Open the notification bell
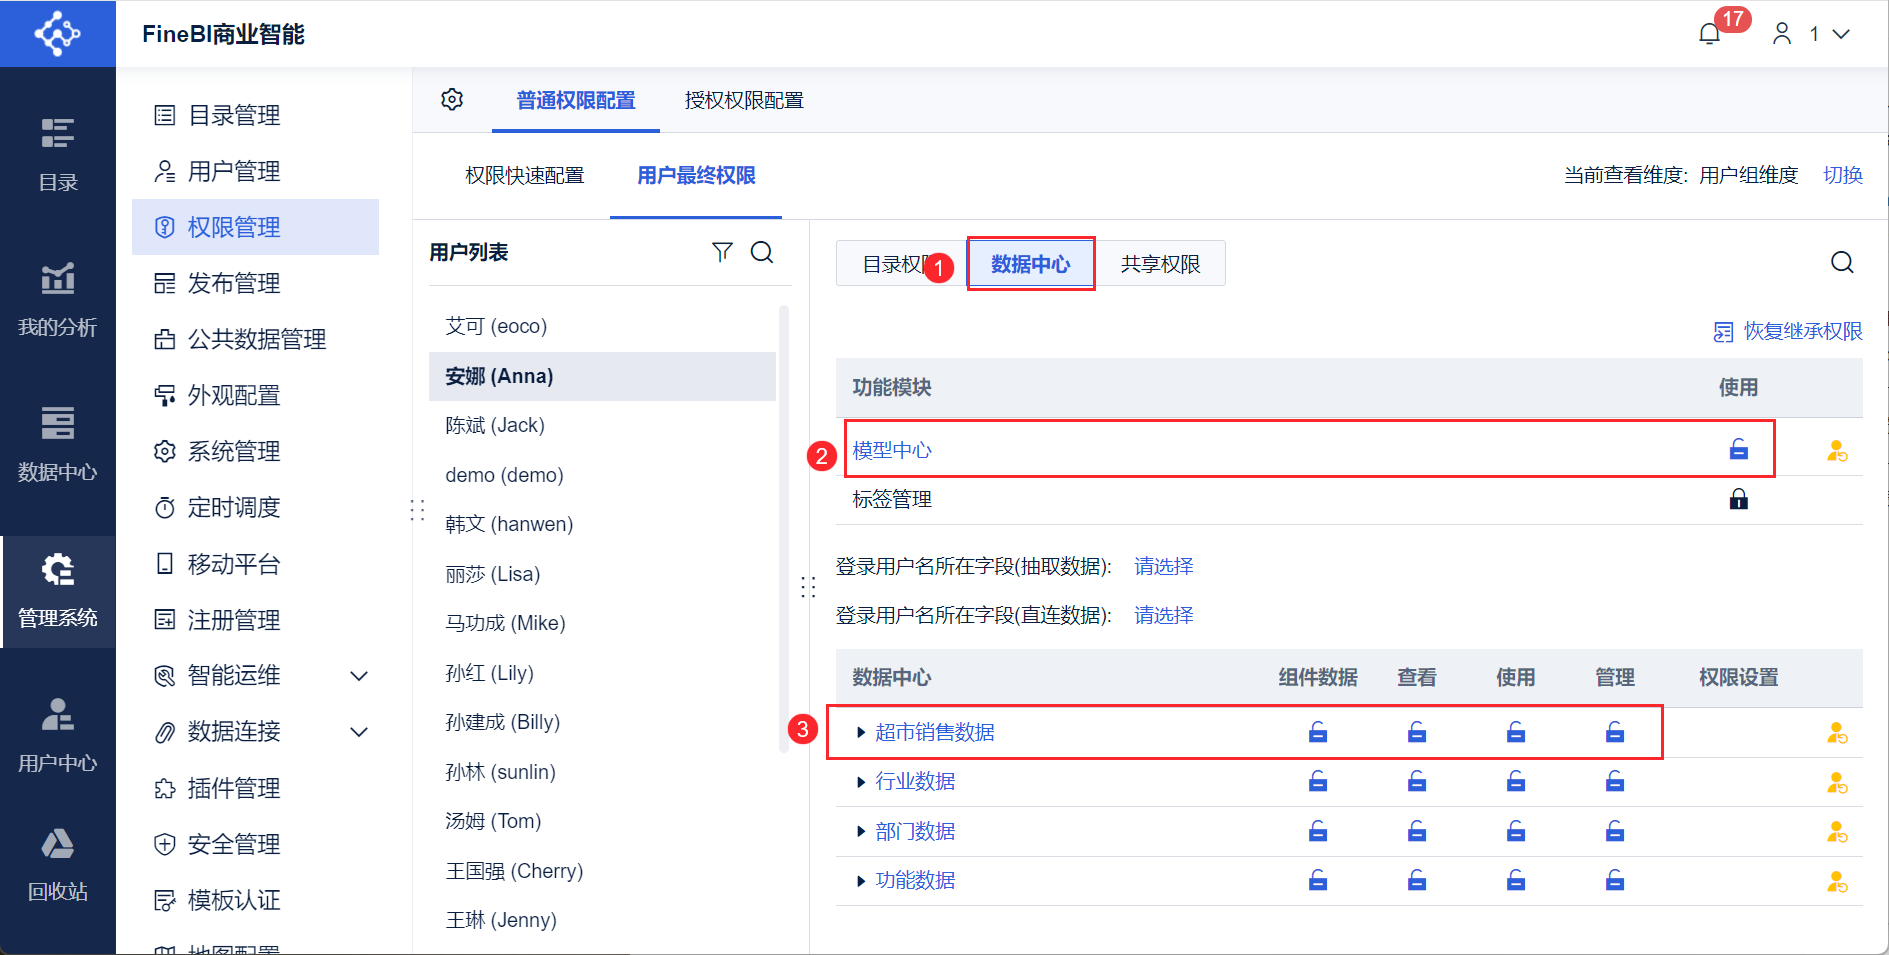The height and width of the screenshot is (955, 1889). point(1710,34)
